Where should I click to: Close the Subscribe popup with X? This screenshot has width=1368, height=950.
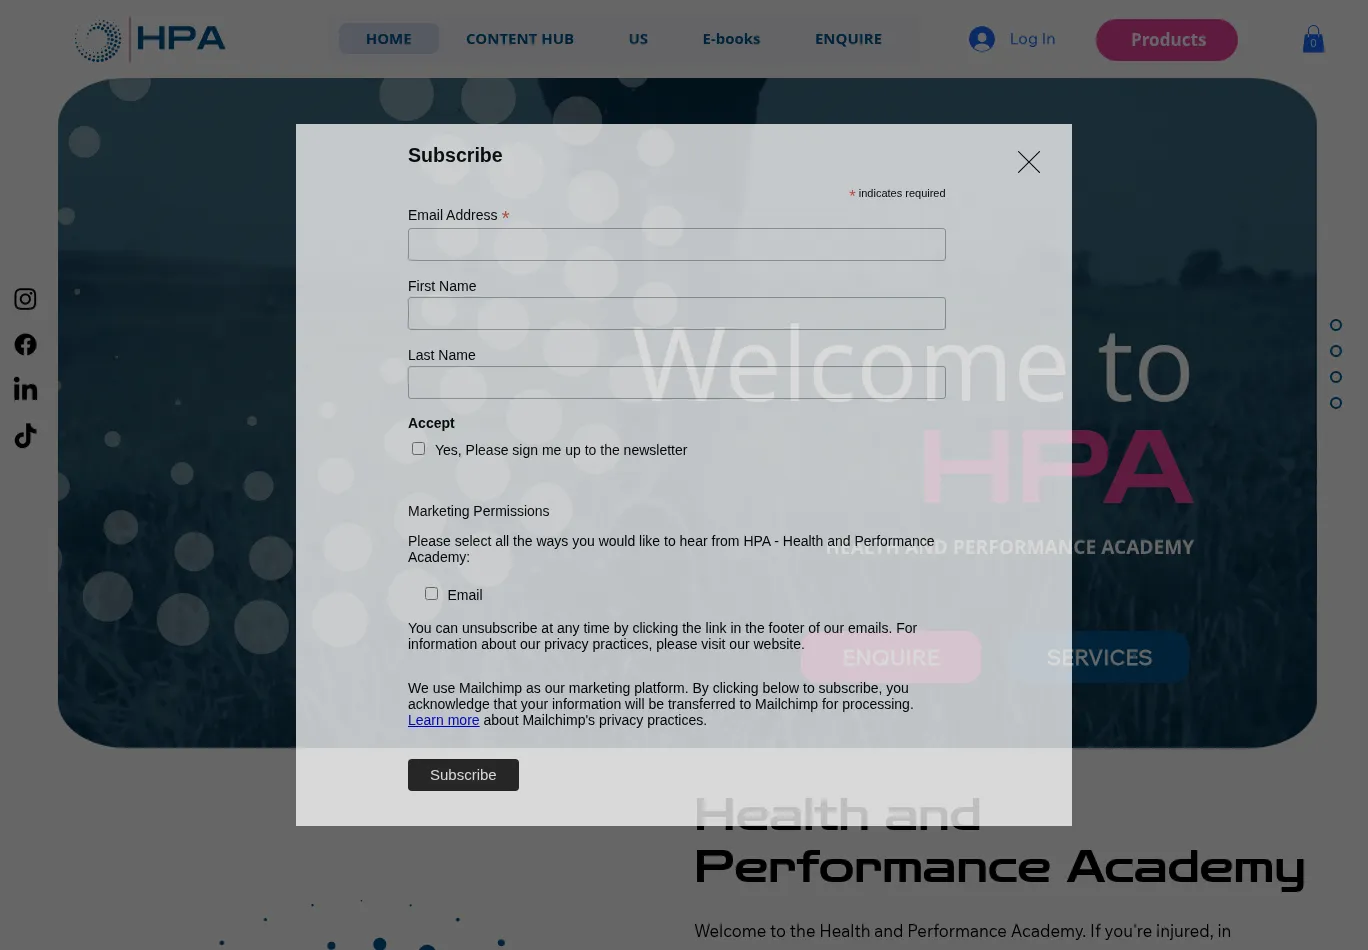1028,162
